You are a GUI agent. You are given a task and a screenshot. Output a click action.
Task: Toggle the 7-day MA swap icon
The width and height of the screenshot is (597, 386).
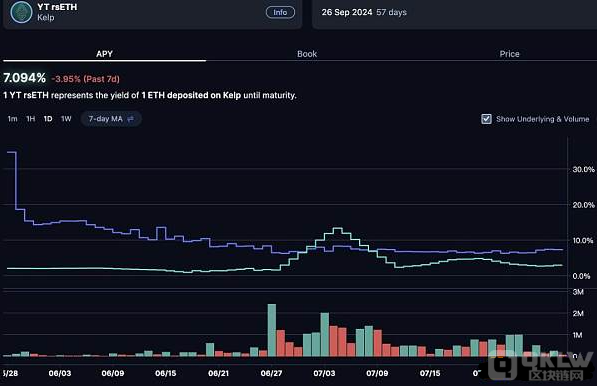[131, 119]
